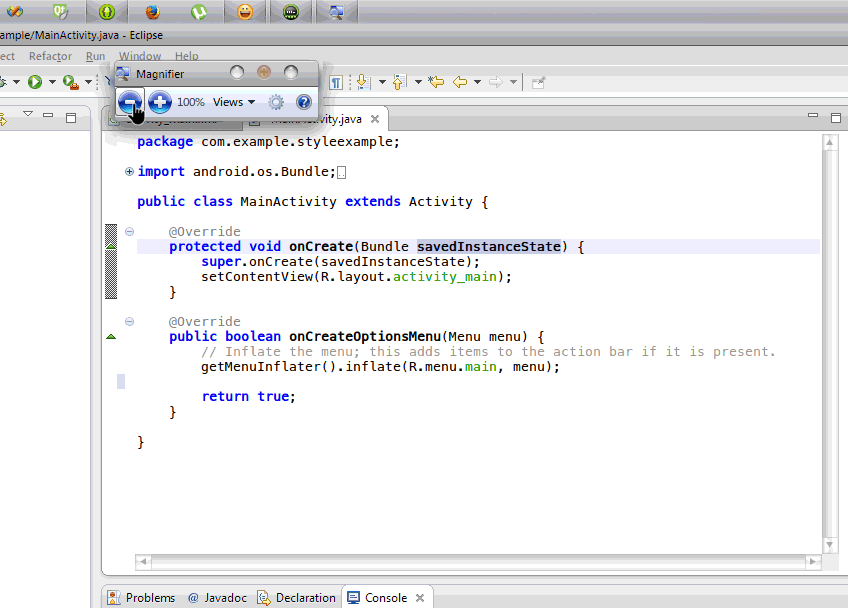
Task: Click the Magnifier zoom out minus button
Action: (130, 102)
